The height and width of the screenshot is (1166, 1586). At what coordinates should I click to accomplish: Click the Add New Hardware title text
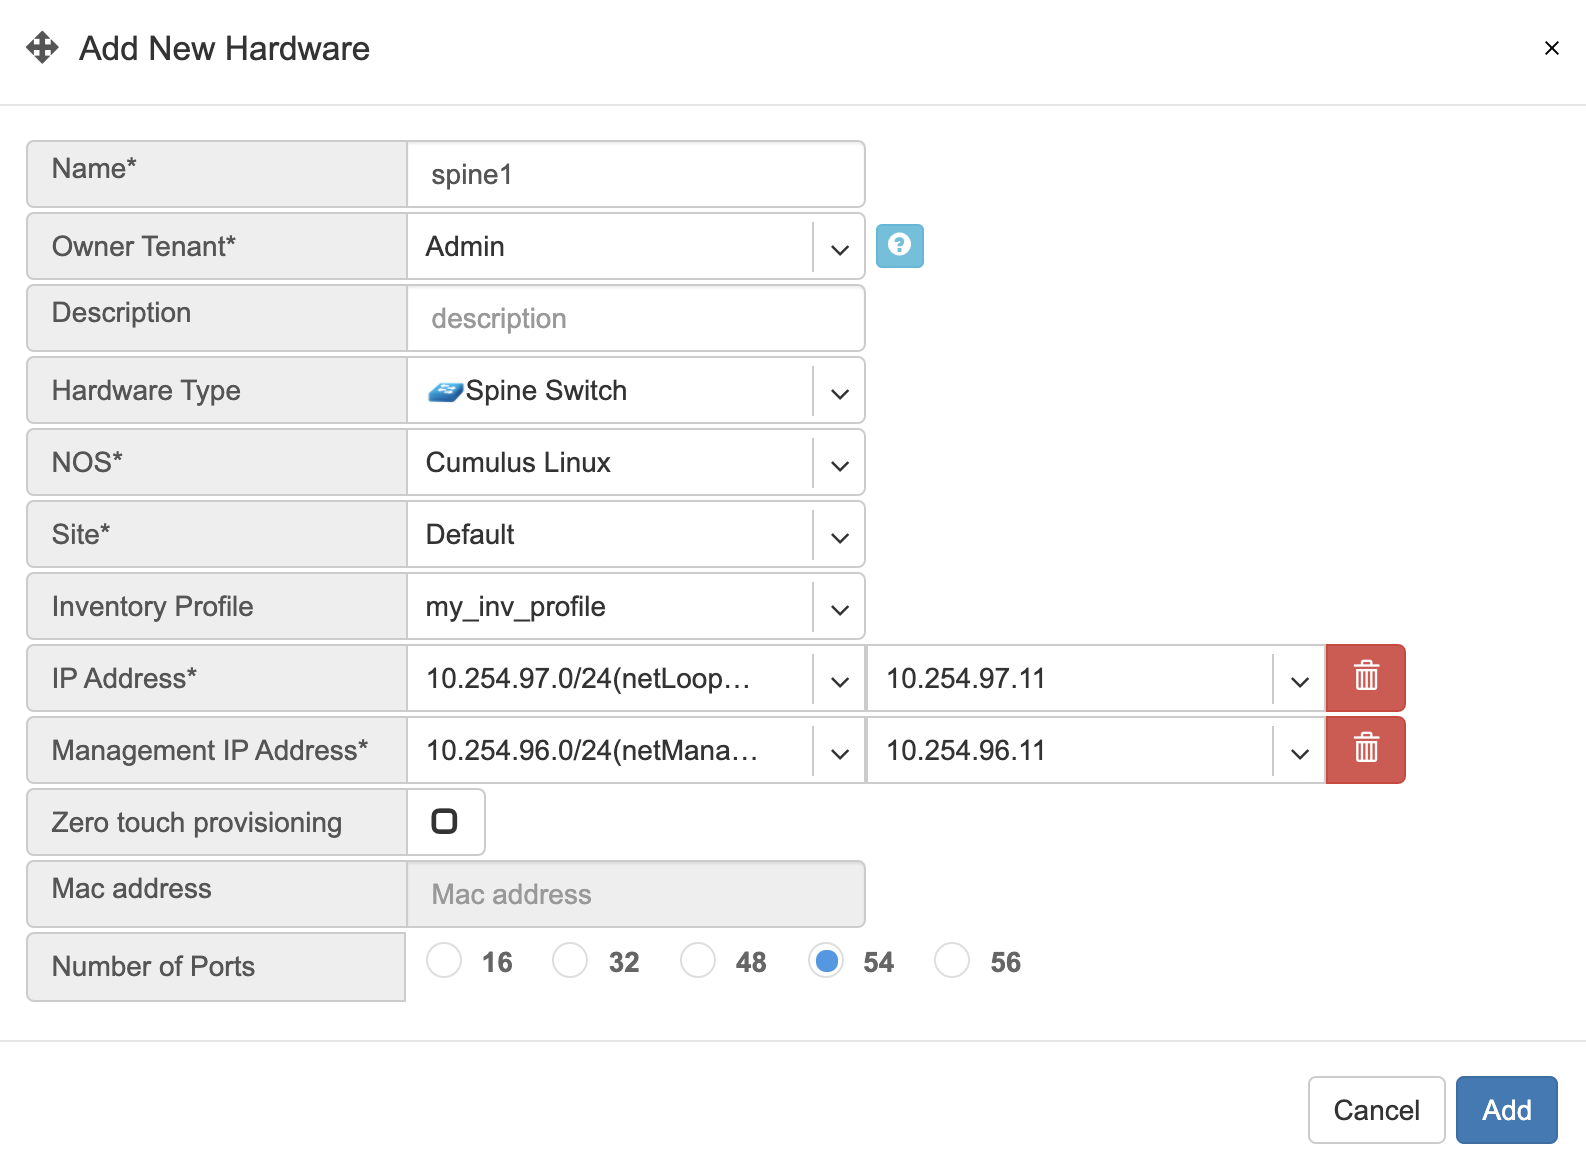click(225, 48)
